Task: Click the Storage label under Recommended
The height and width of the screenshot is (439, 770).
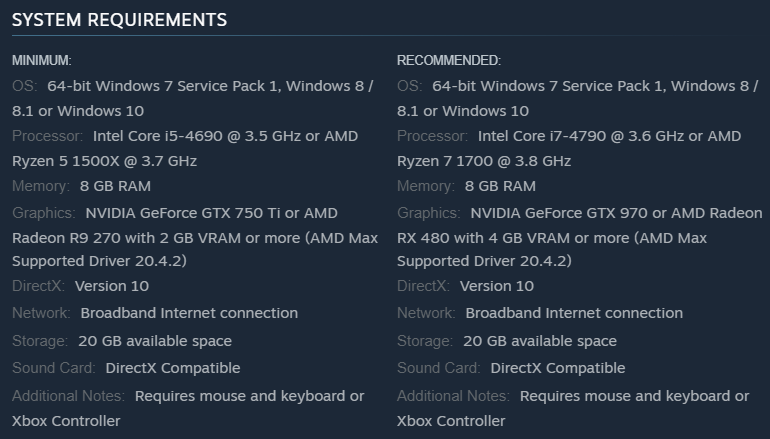Action: point(426,341)
